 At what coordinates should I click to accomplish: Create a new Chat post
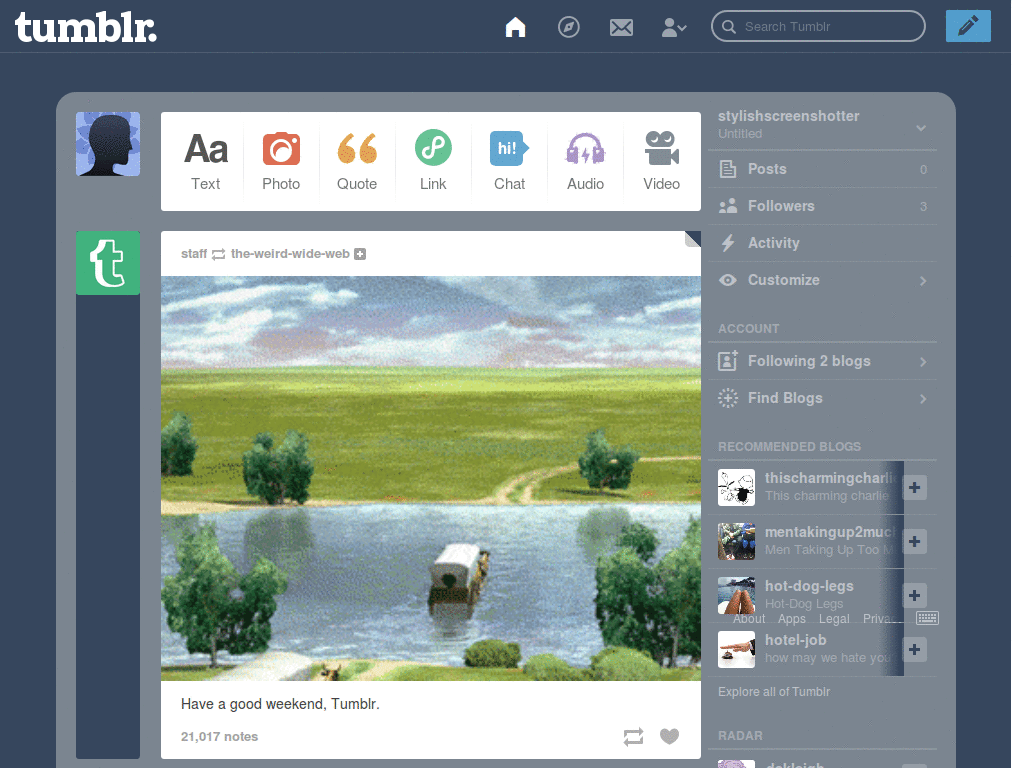click(x=509, y=161)
